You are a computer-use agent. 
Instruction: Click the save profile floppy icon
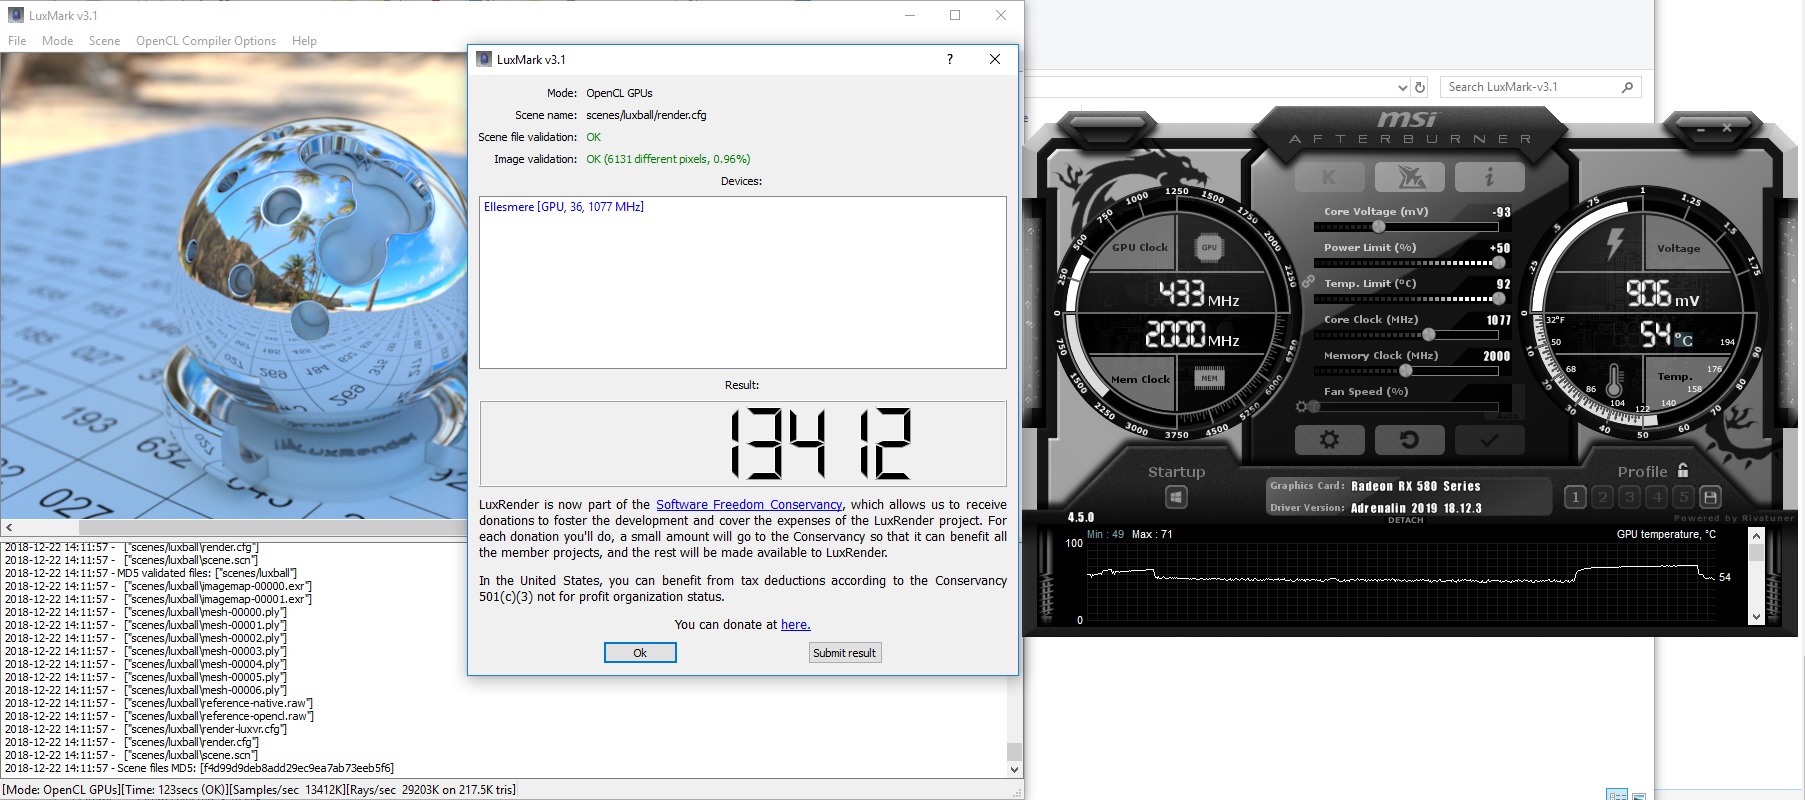point(1710,497)
